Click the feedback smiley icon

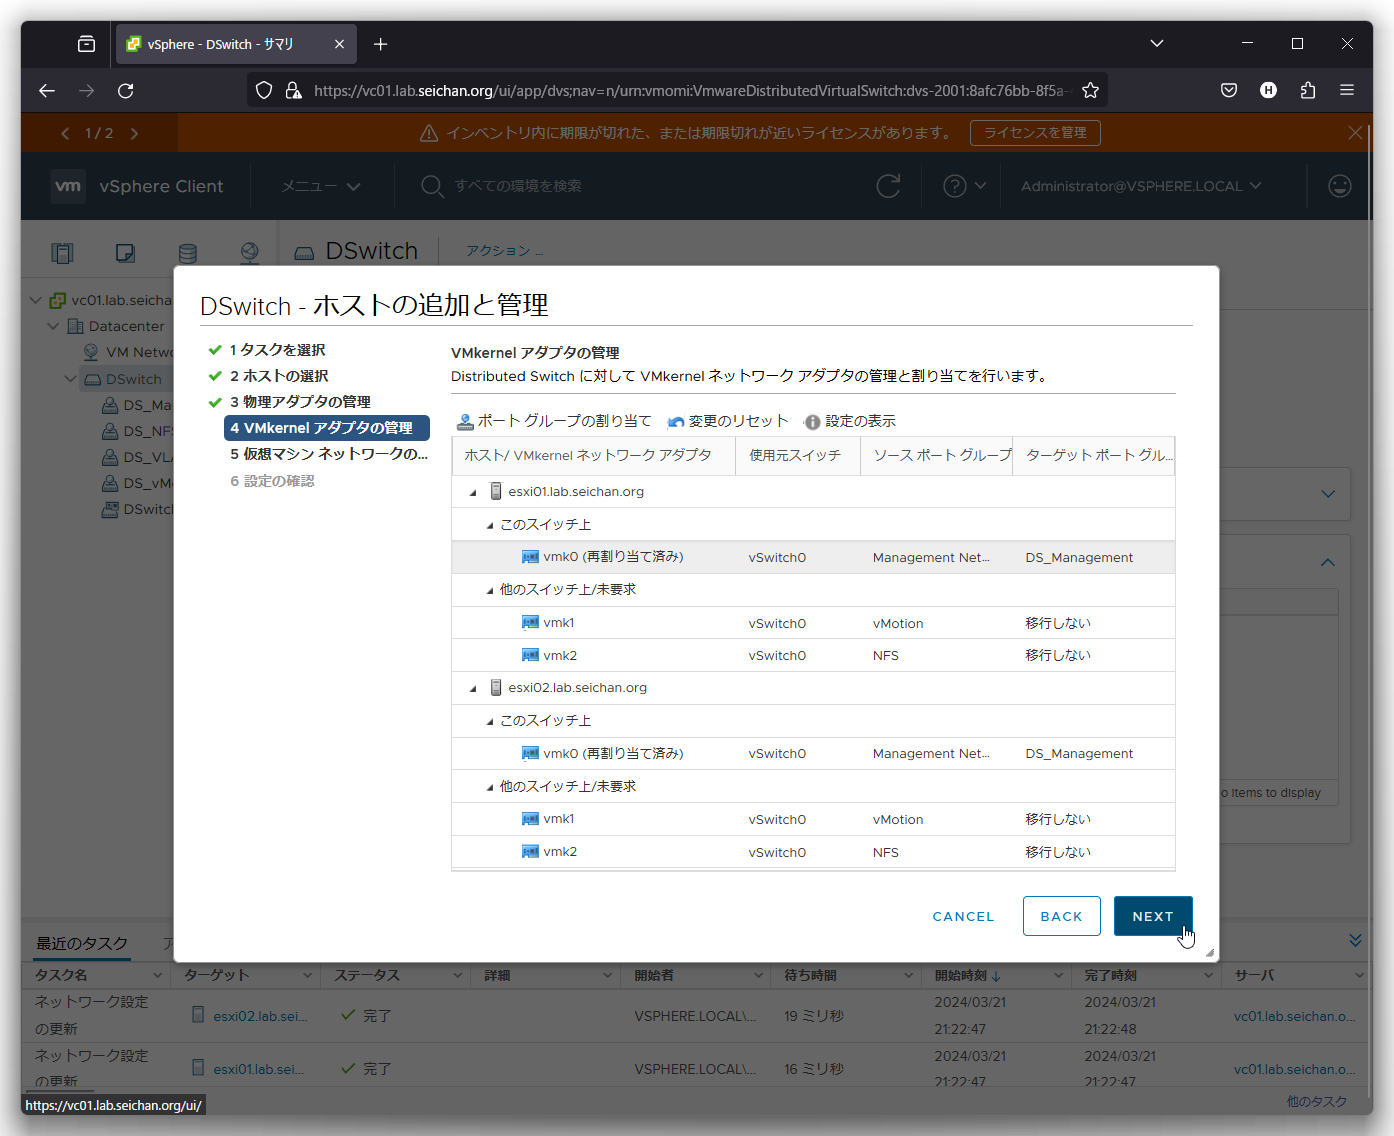(x=1340, y=186)
